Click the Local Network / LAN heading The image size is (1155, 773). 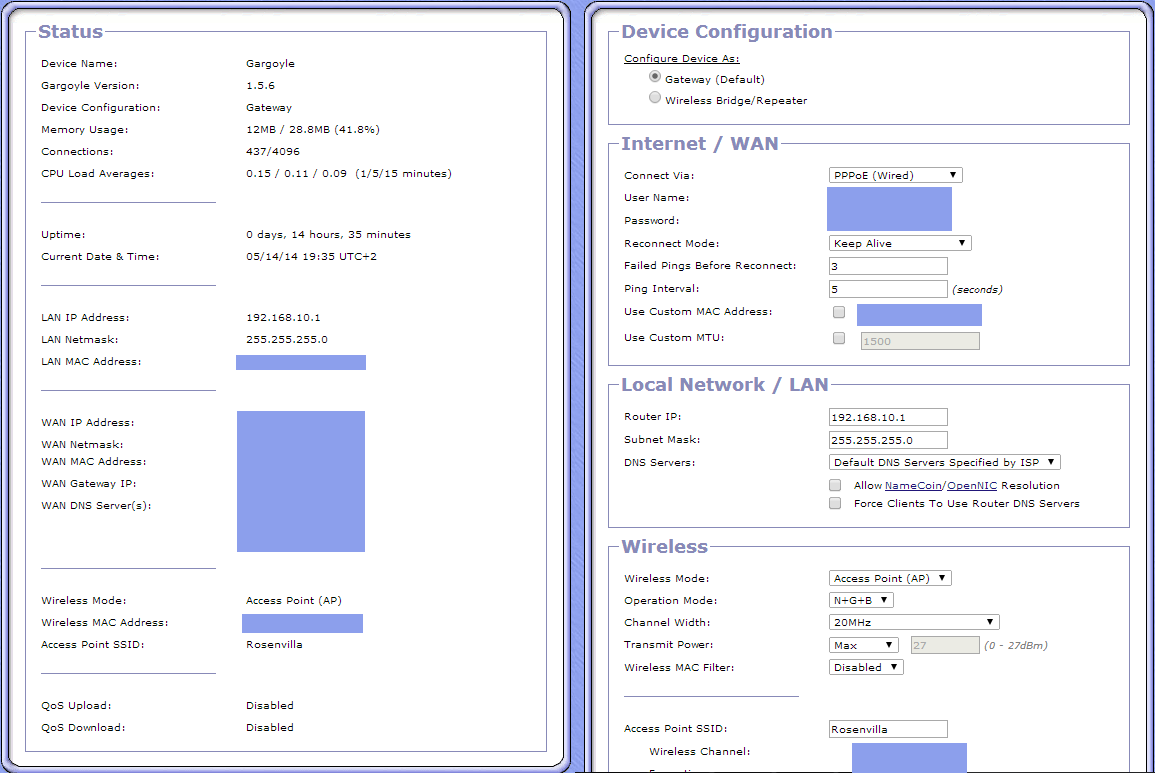[725, 385]
